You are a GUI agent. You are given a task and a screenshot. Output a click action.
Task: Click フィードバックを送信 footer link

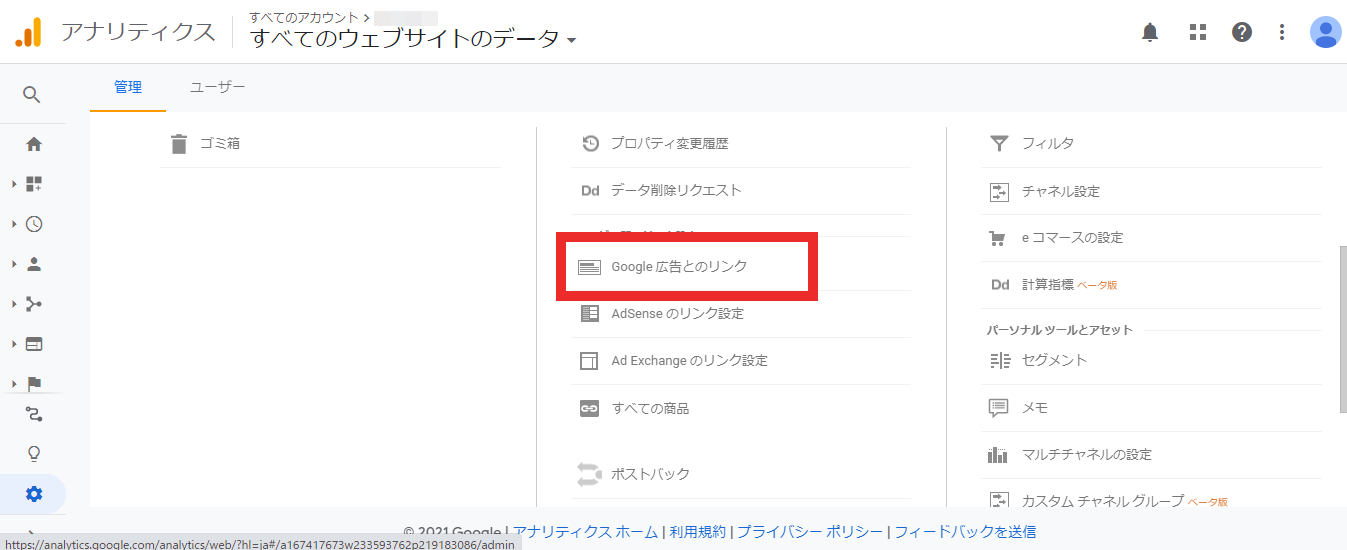click(965, 532)
